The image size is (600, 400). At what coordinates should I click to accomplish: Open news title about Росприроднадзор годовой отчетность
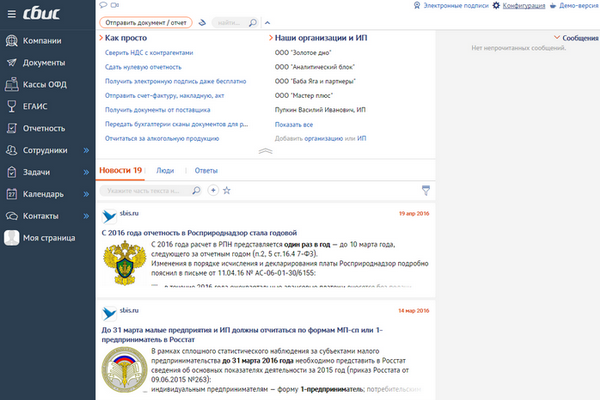pyautogui.click(x=199, y=233)
